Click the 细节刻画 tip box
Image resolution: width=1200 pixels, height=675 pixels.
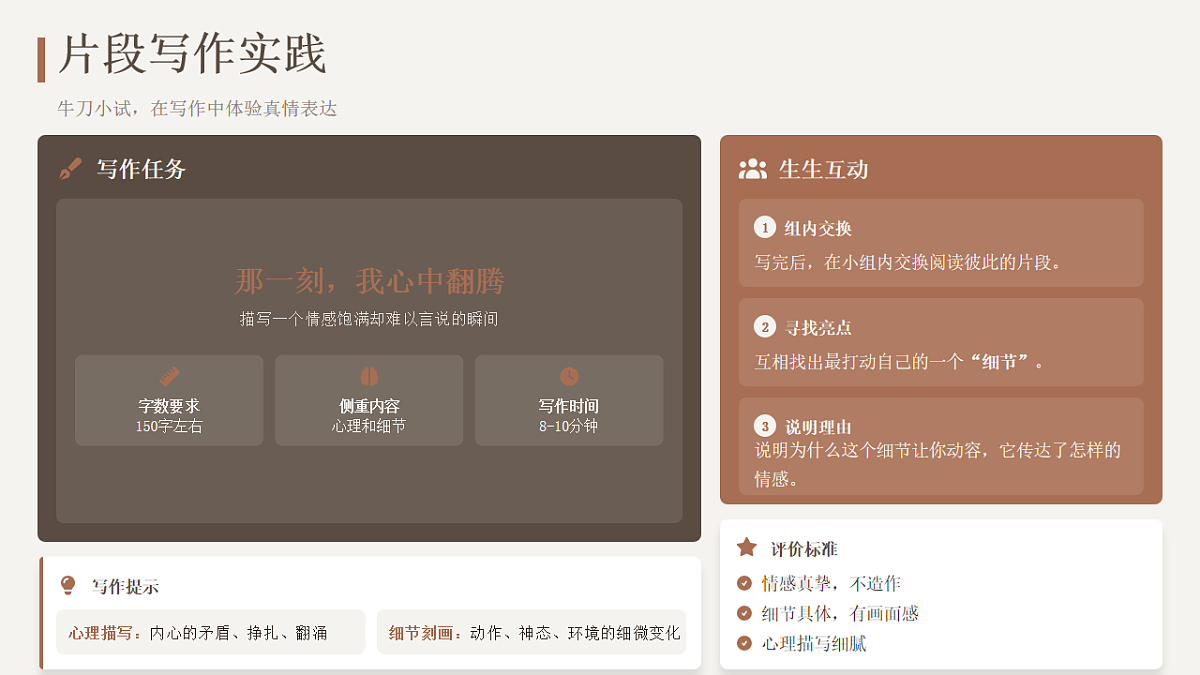click(531, 632)
